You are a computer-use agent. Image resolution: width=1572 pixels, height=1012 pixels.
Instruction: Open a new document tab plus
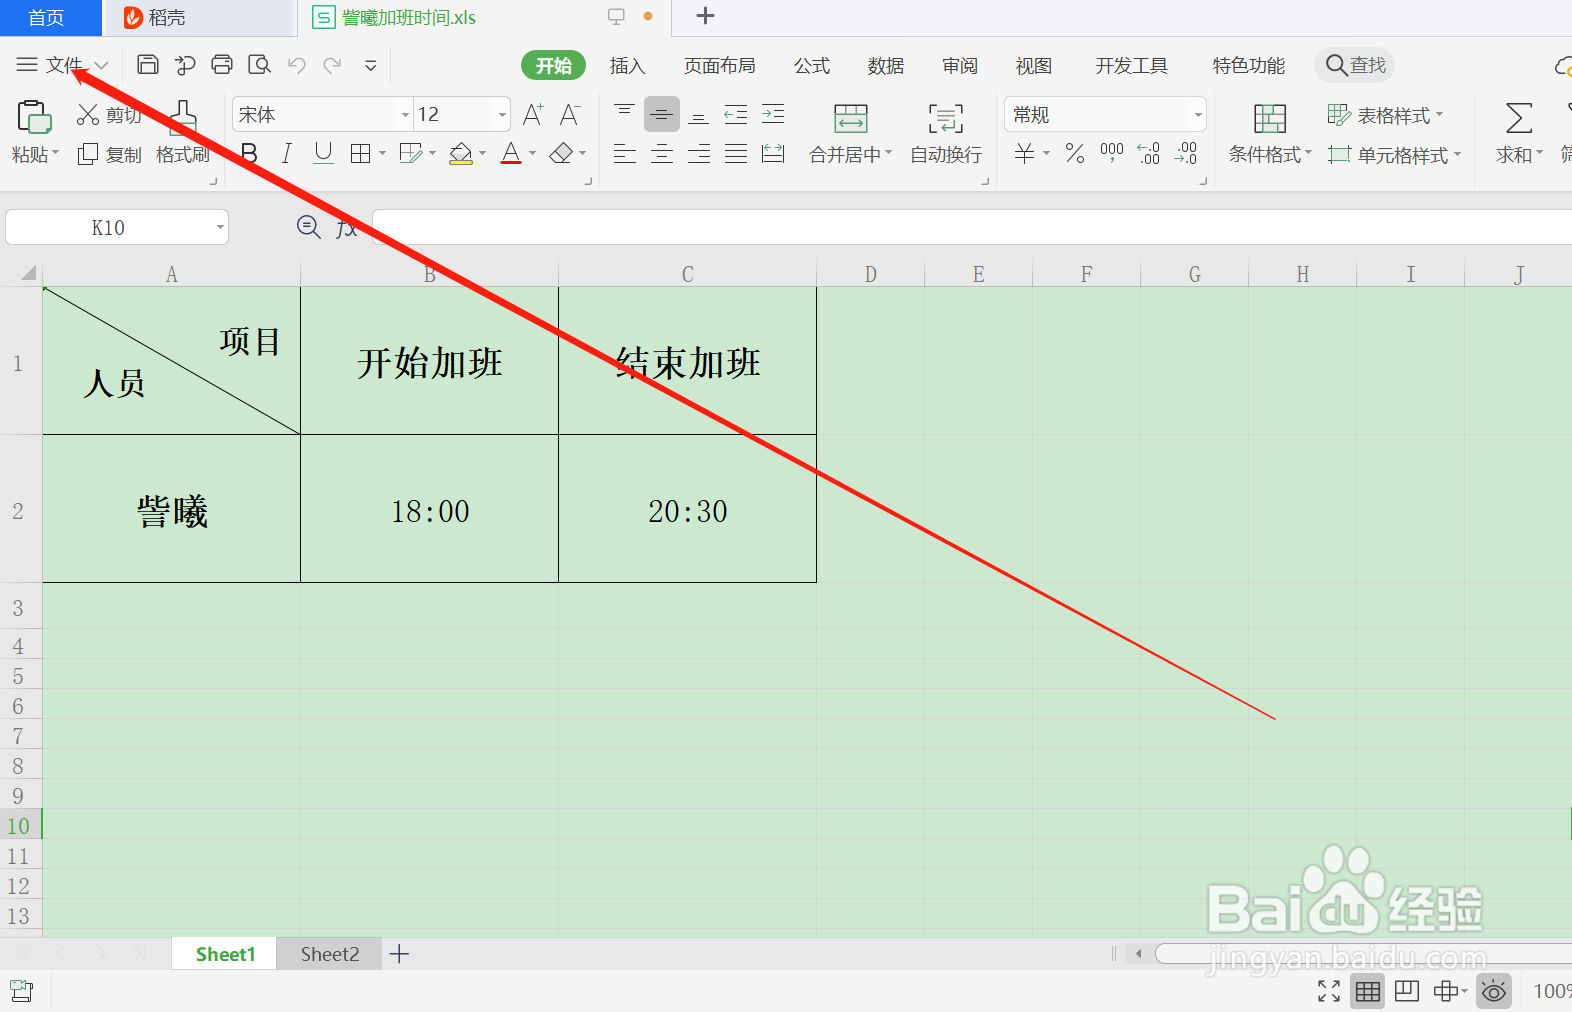[705, 16]
